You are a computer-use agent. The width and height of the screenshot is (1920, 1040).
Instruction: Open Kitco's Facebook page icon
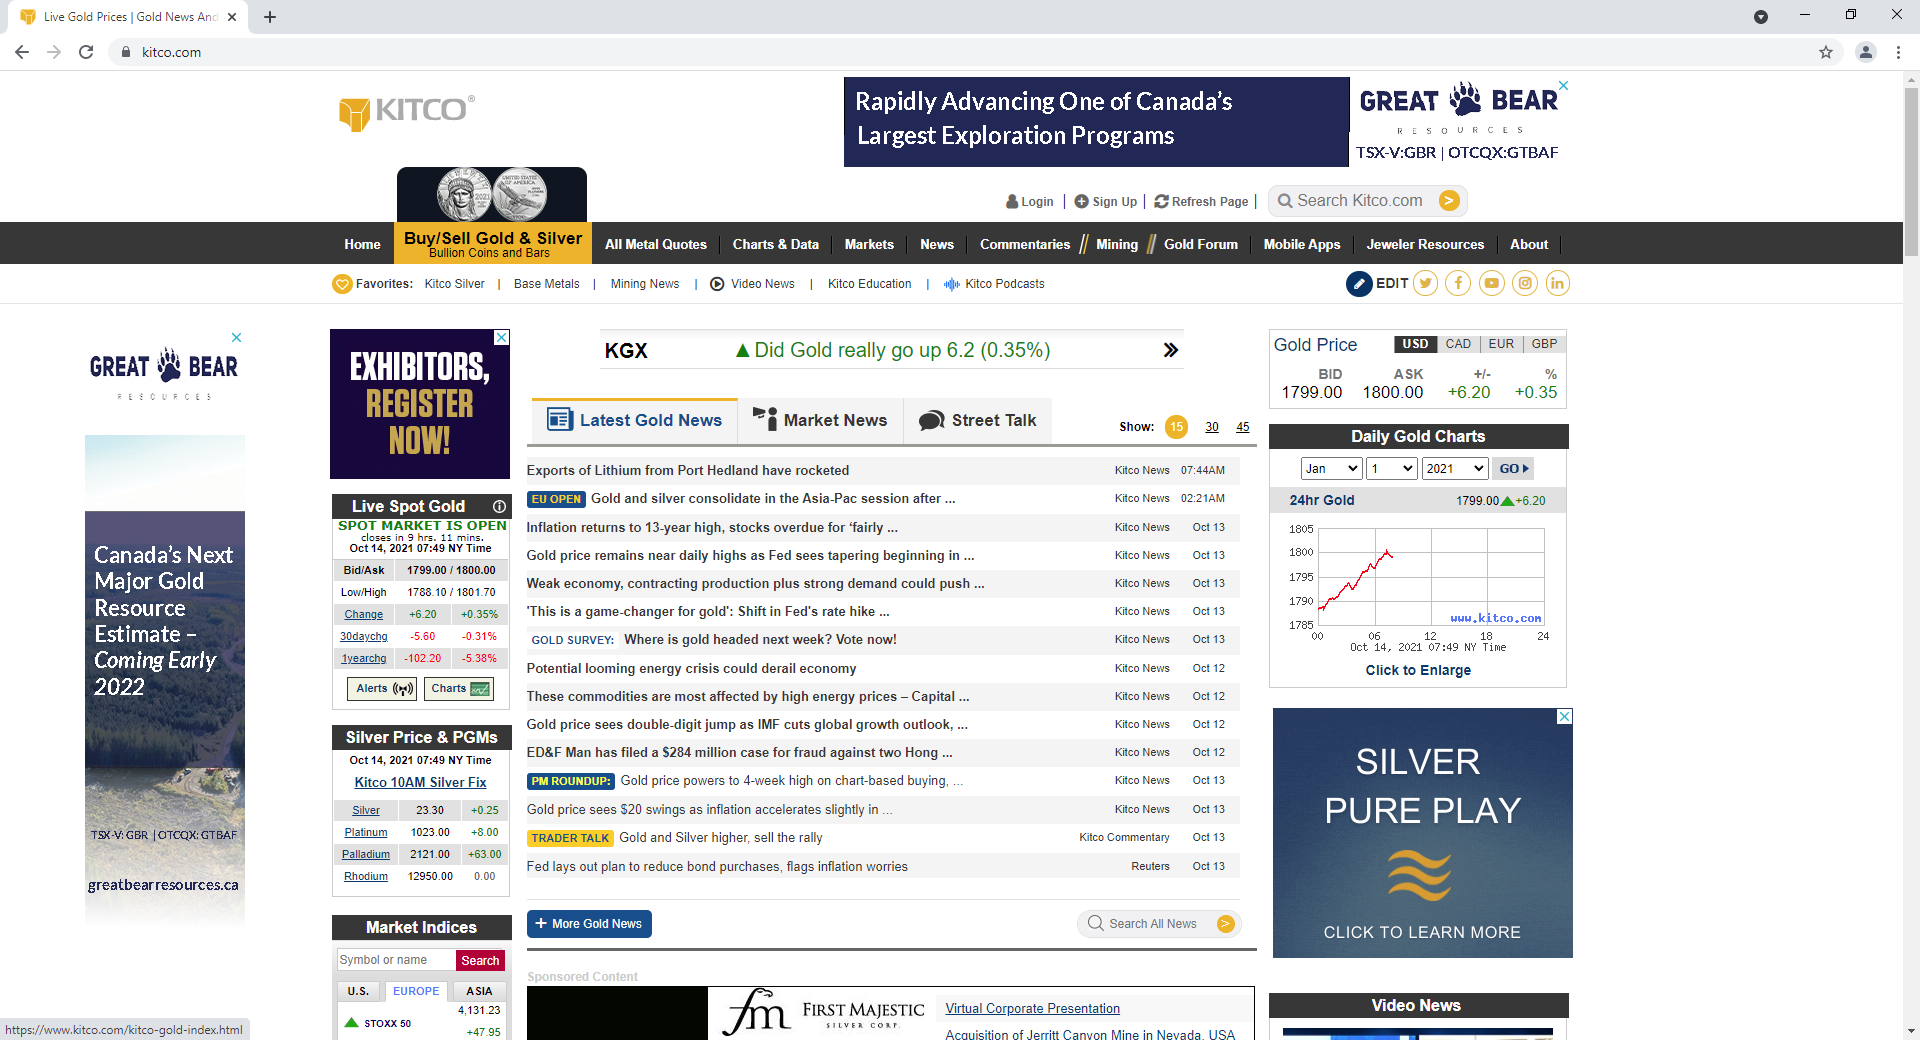tap(1459, 284)
